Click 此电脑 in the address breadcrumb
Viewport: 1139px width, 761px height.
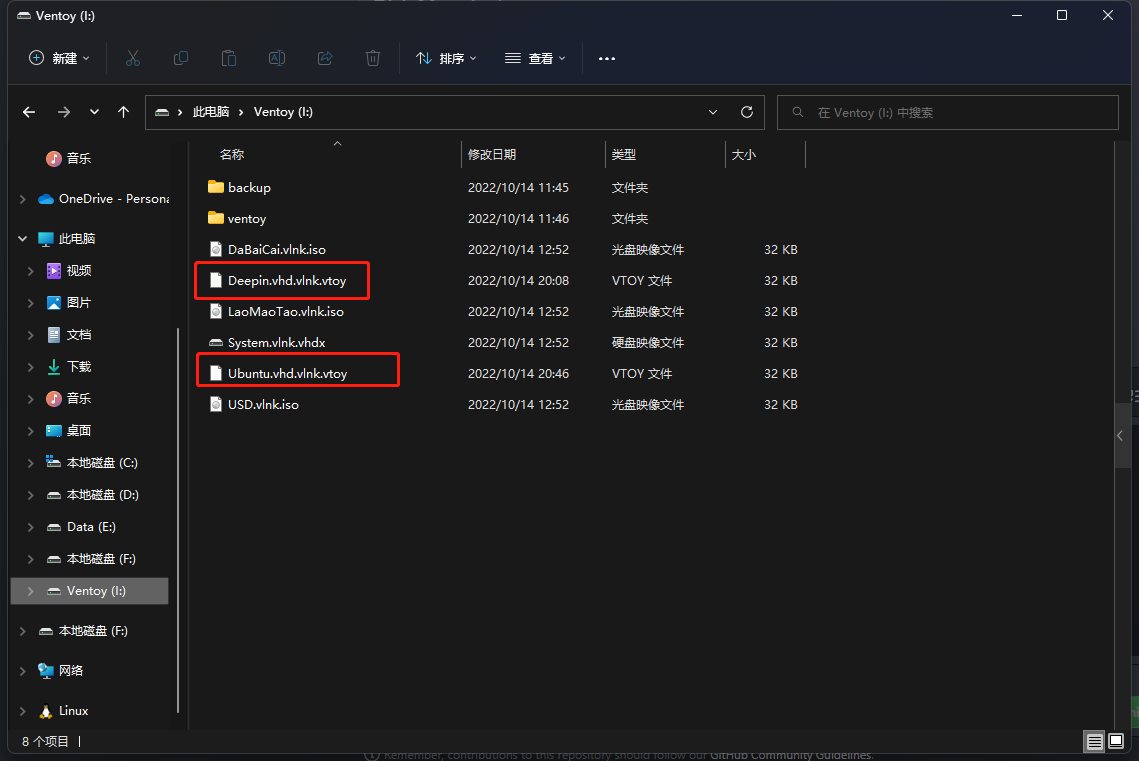(211, 112)
